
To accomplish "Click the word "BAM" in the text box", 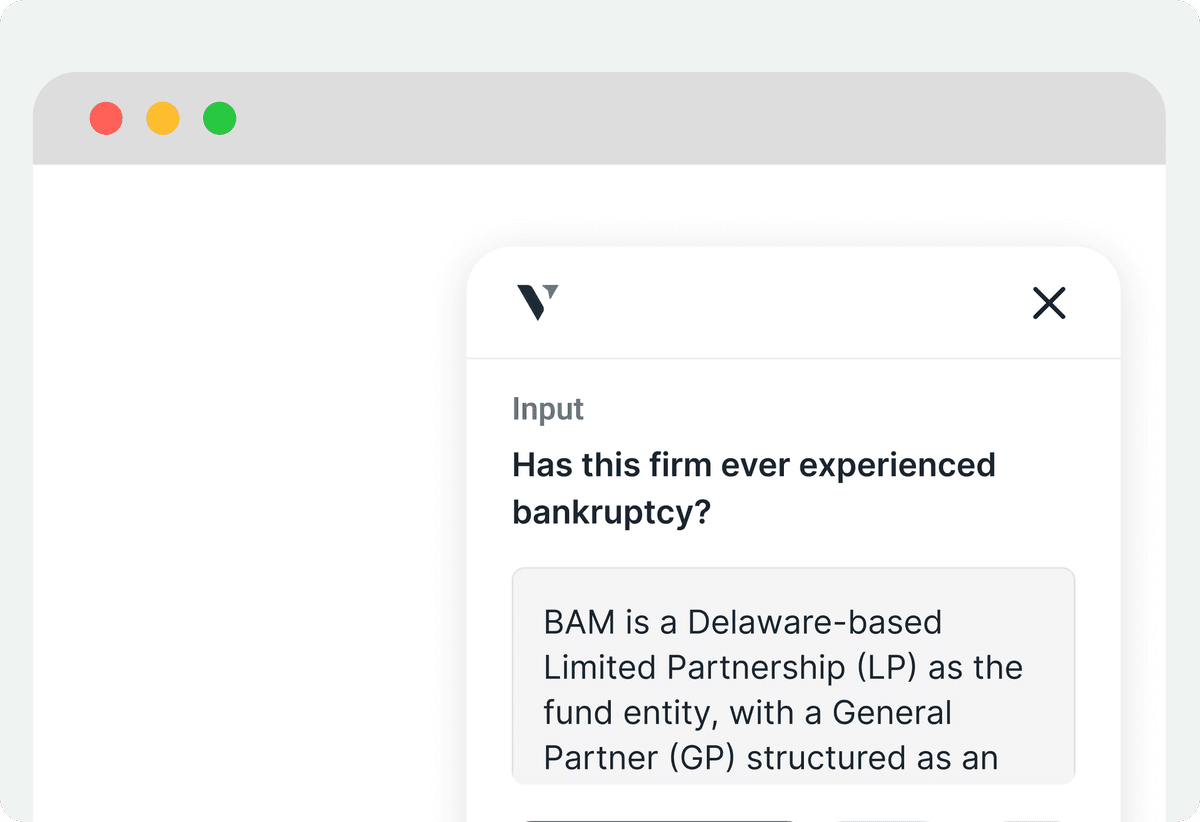I will pos(579,622).
